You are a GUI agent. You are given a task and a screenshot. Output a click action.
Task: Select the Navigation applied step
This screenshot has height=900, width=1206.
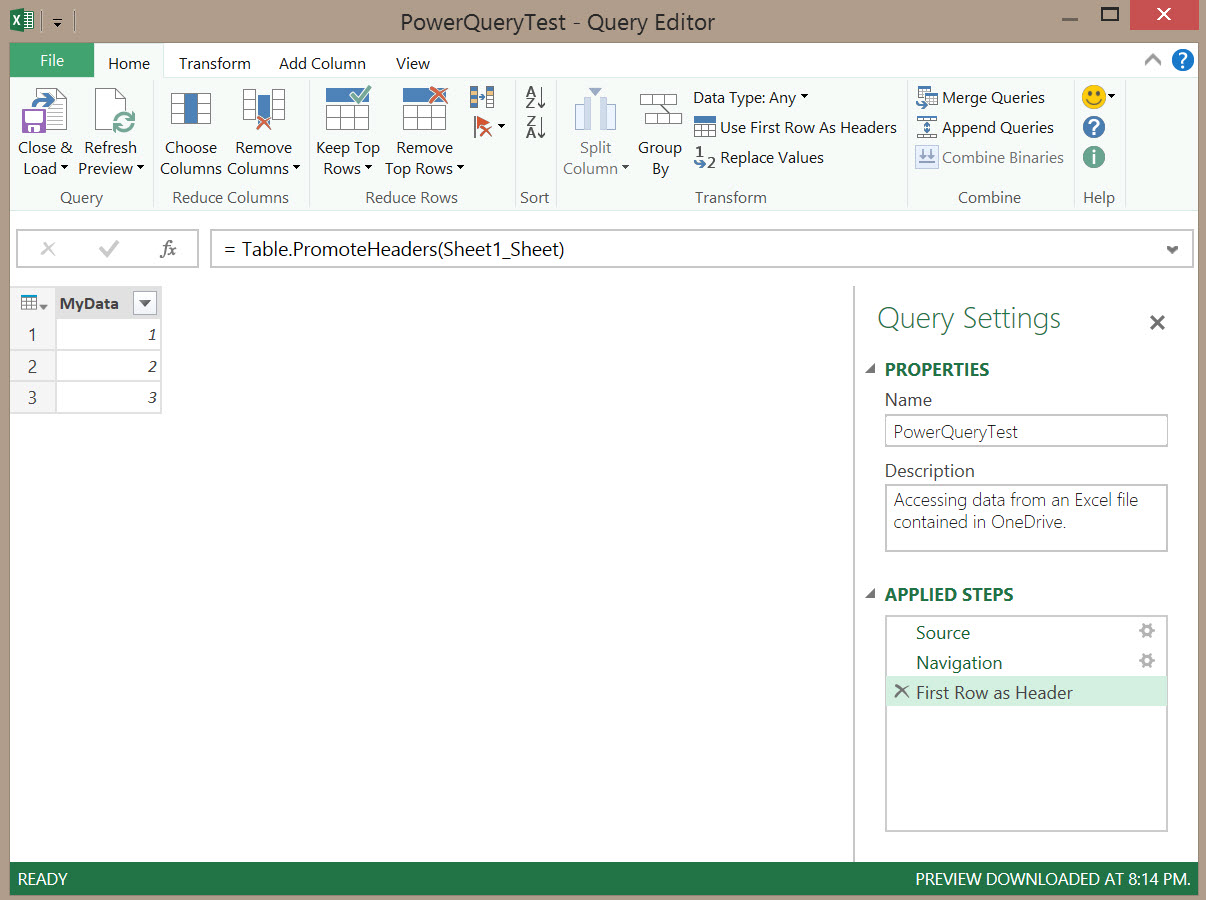coord(1026,662)
